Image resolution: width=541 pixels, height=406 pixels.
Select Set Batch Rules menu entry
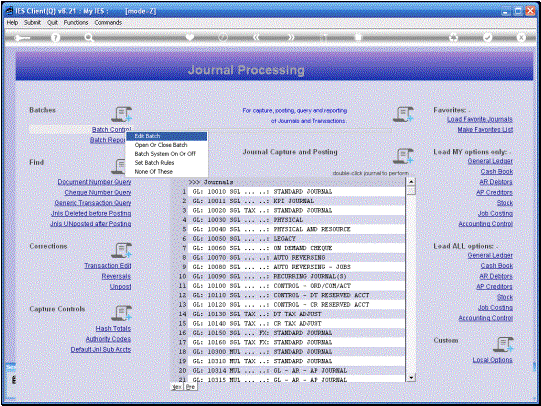coord(167,163)
